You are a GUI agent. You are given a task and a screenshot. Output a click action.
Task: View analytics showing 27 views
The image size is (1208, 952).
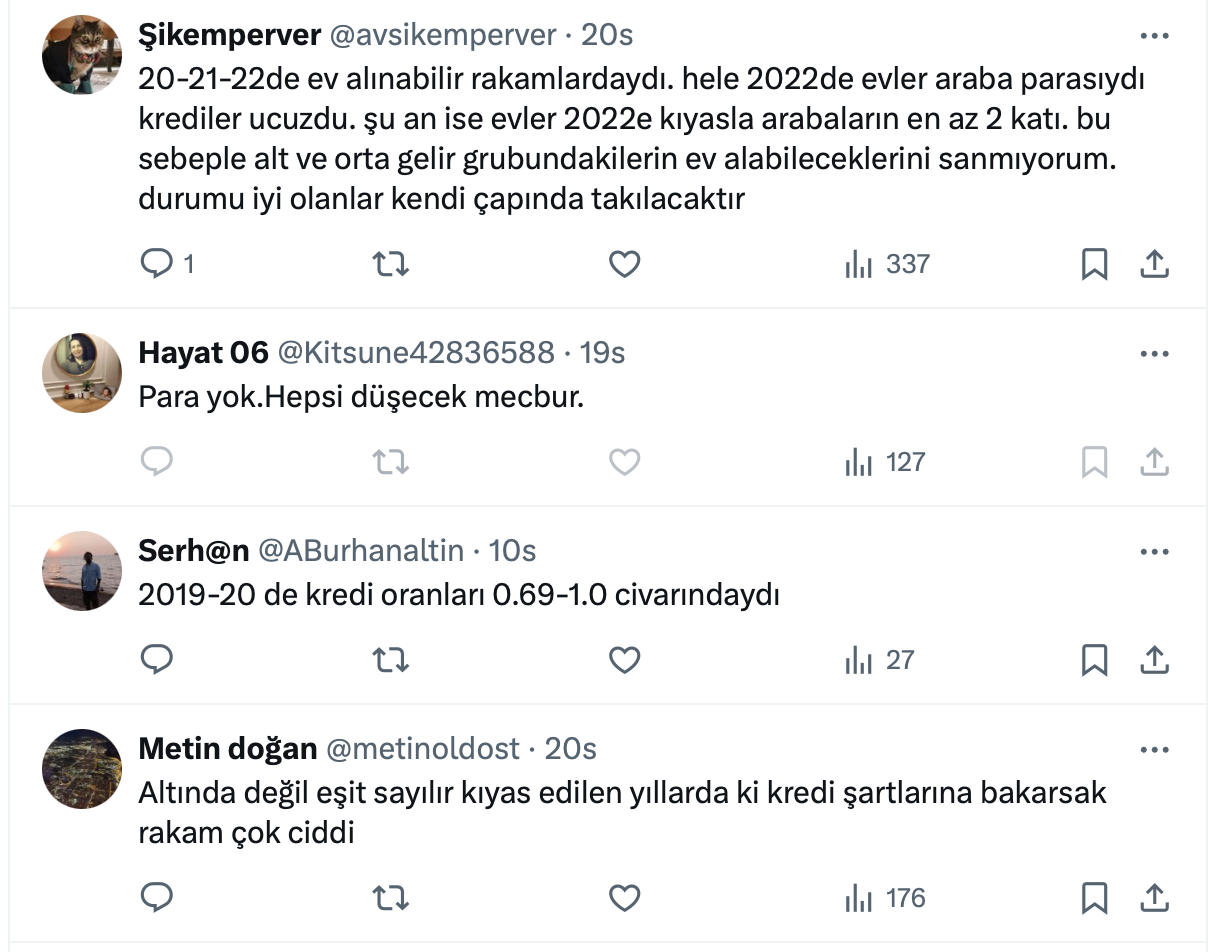click(x=879, y=660)
